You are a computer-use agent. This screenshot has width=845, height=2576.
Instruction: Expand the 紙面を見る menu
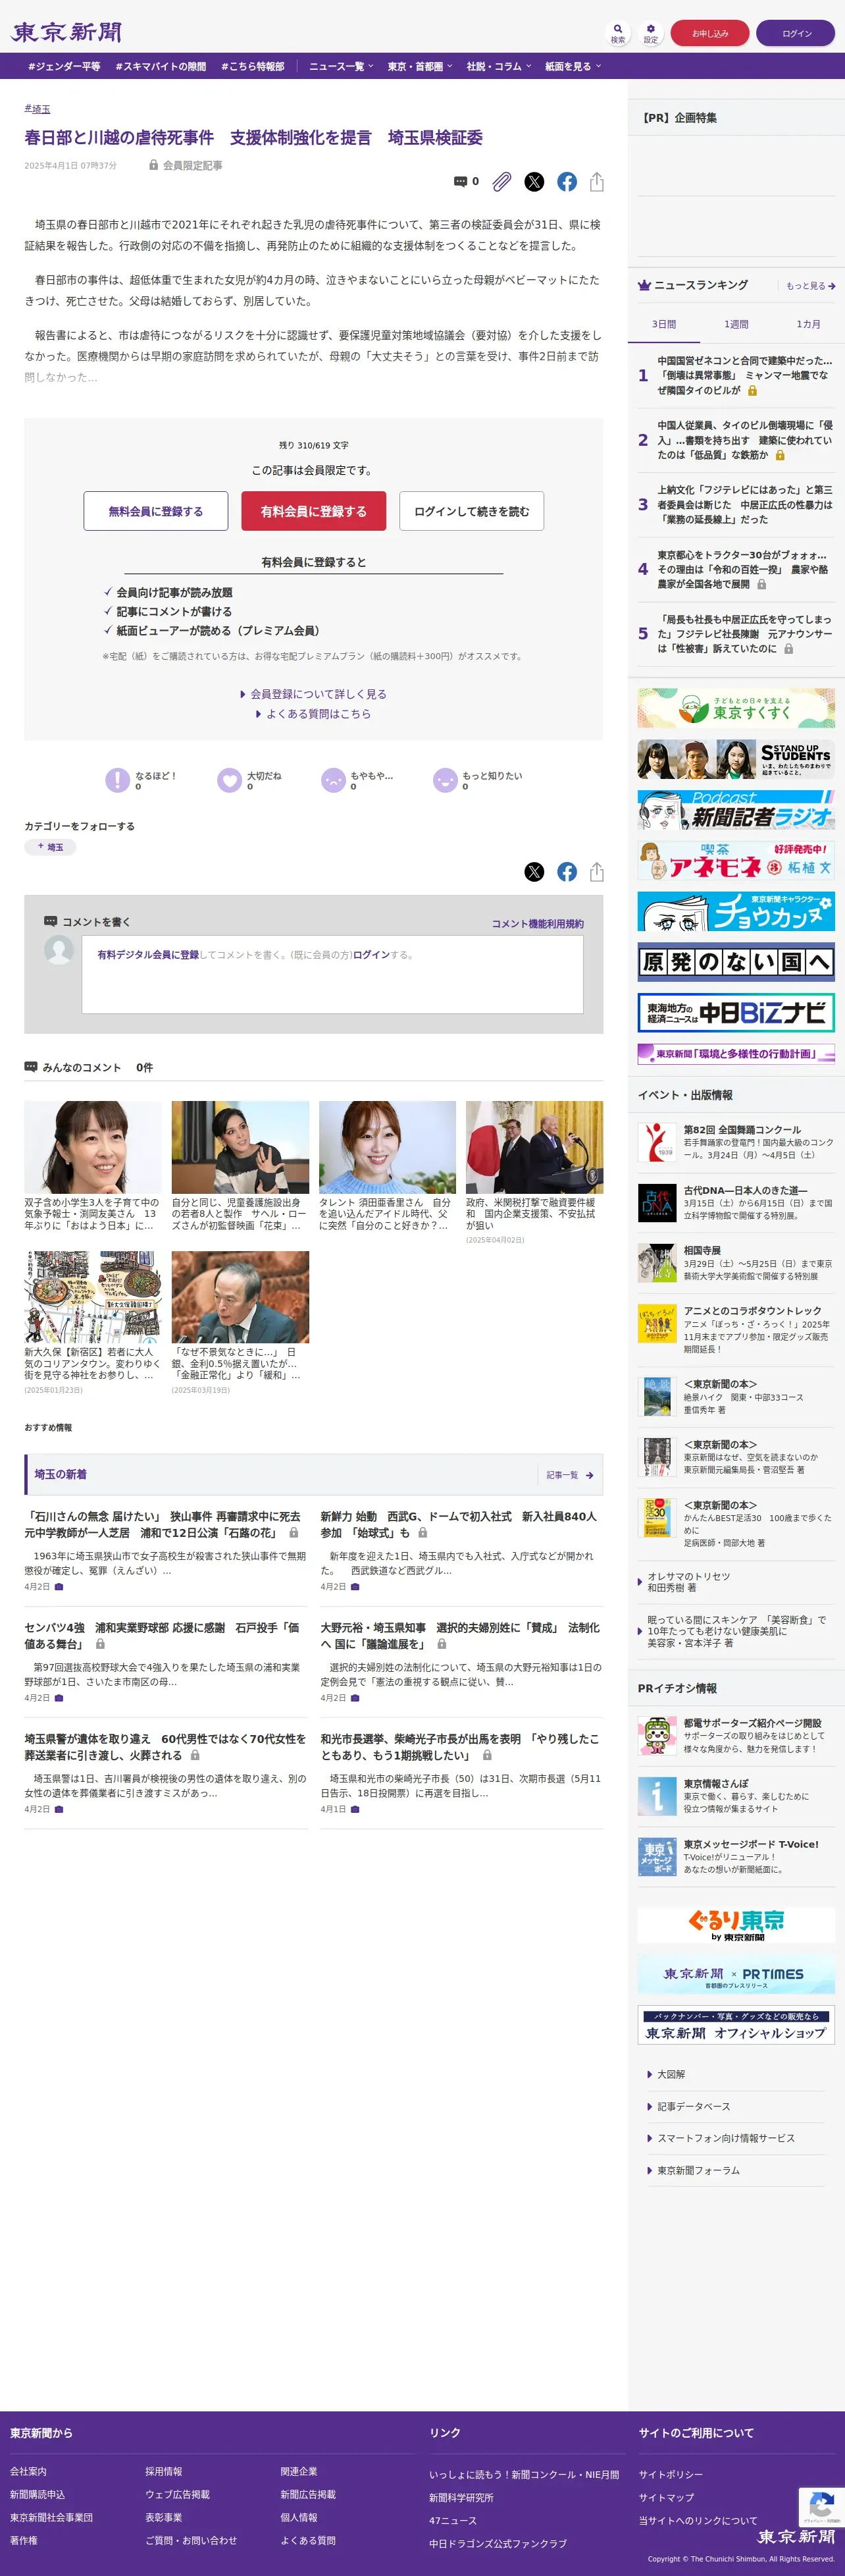pos(573,66)
